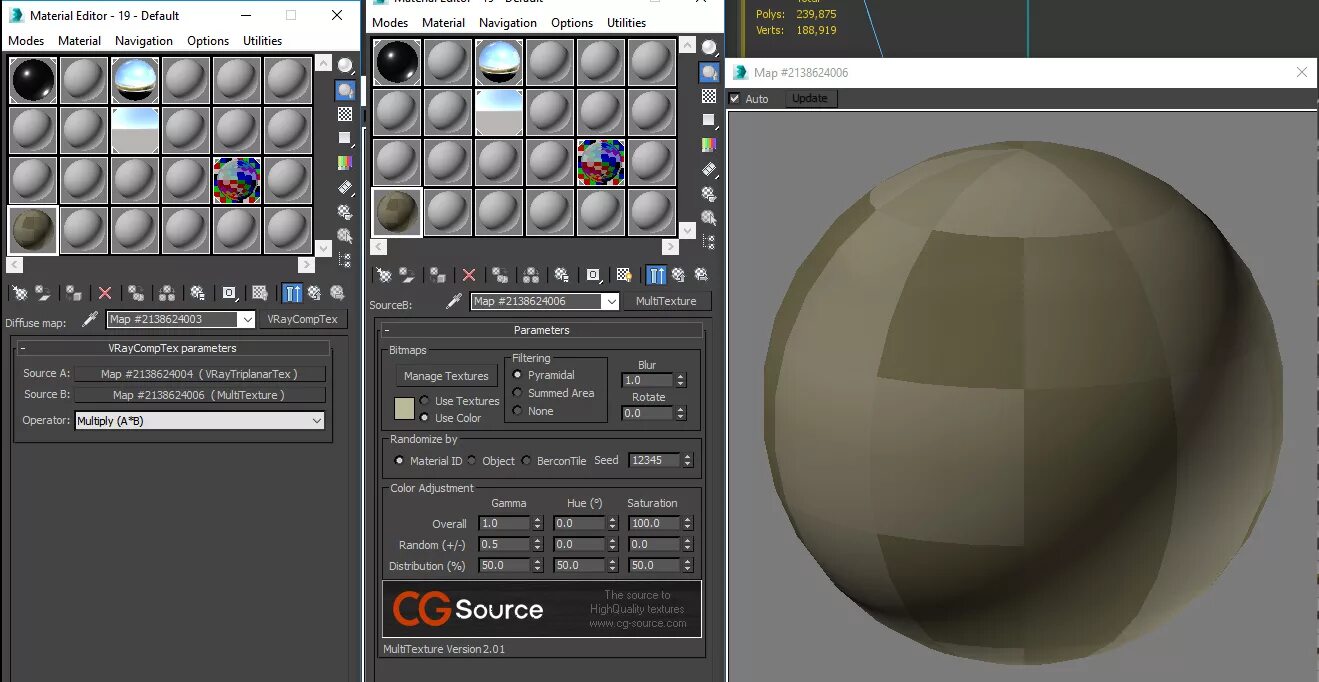The image size is (1319, 682).
Task: Click Material ID Channel icon in left editor
Action: (229, 293)
